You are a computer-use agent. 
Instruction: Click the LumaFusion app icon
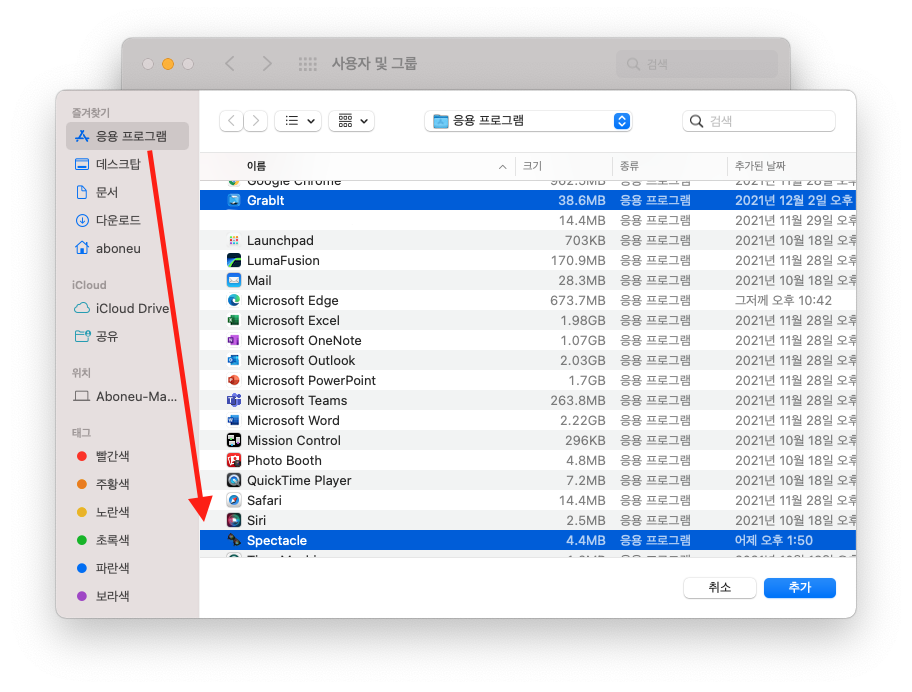[234, 261]
